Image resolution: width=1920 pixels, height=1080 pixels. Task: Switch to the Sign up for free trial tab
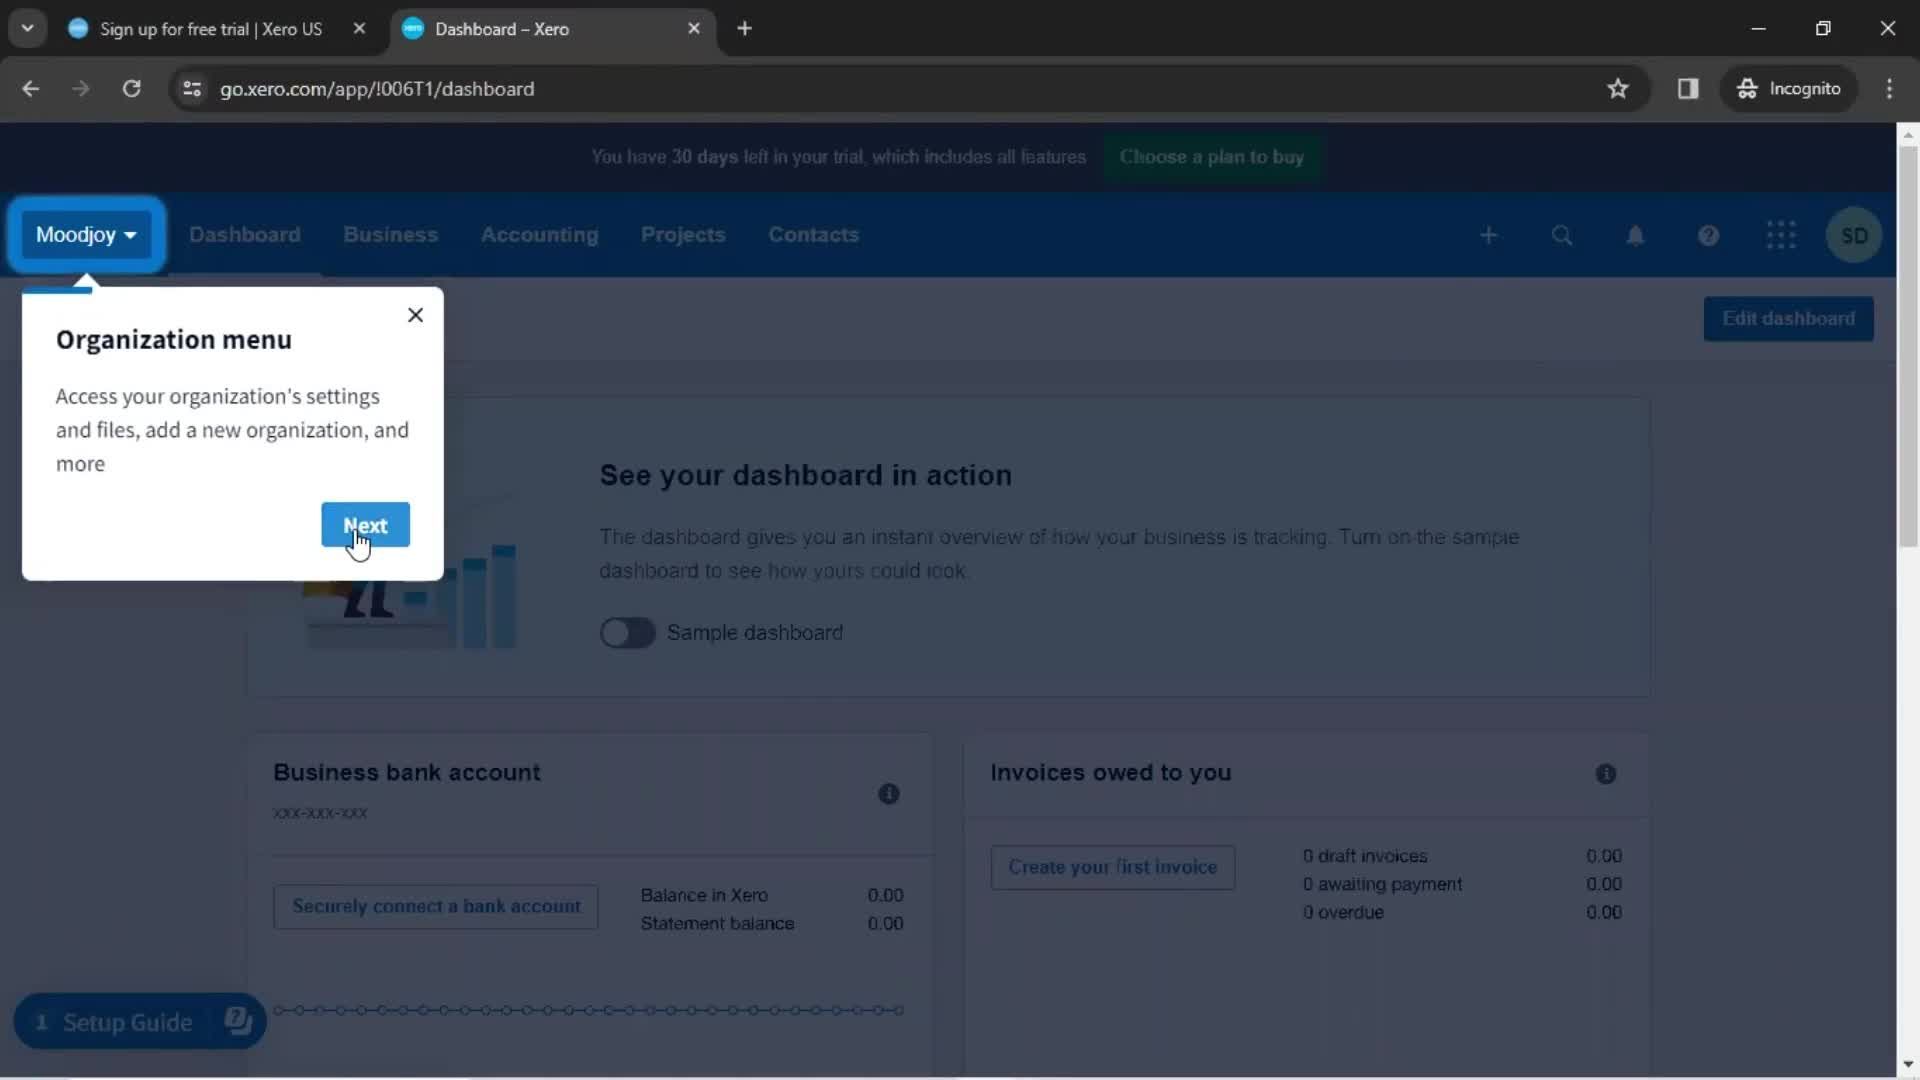[210, 29]
